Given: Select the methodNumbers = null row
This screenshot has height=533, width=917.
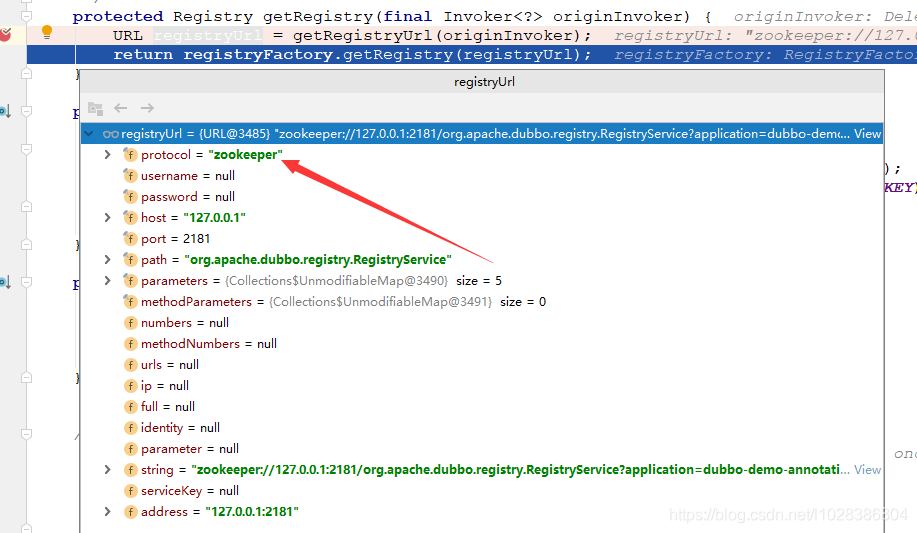Looking at the screenshot, I should [482, 344].
